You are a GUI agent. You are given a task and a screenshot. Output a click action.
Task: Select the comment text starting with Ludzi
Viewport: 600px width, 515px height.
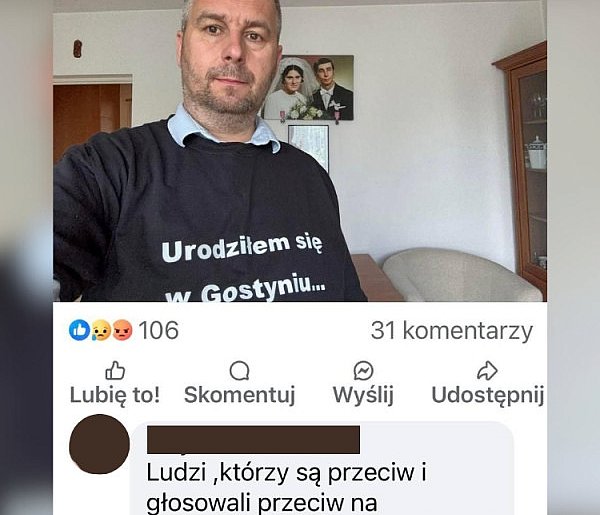[286, 488]
